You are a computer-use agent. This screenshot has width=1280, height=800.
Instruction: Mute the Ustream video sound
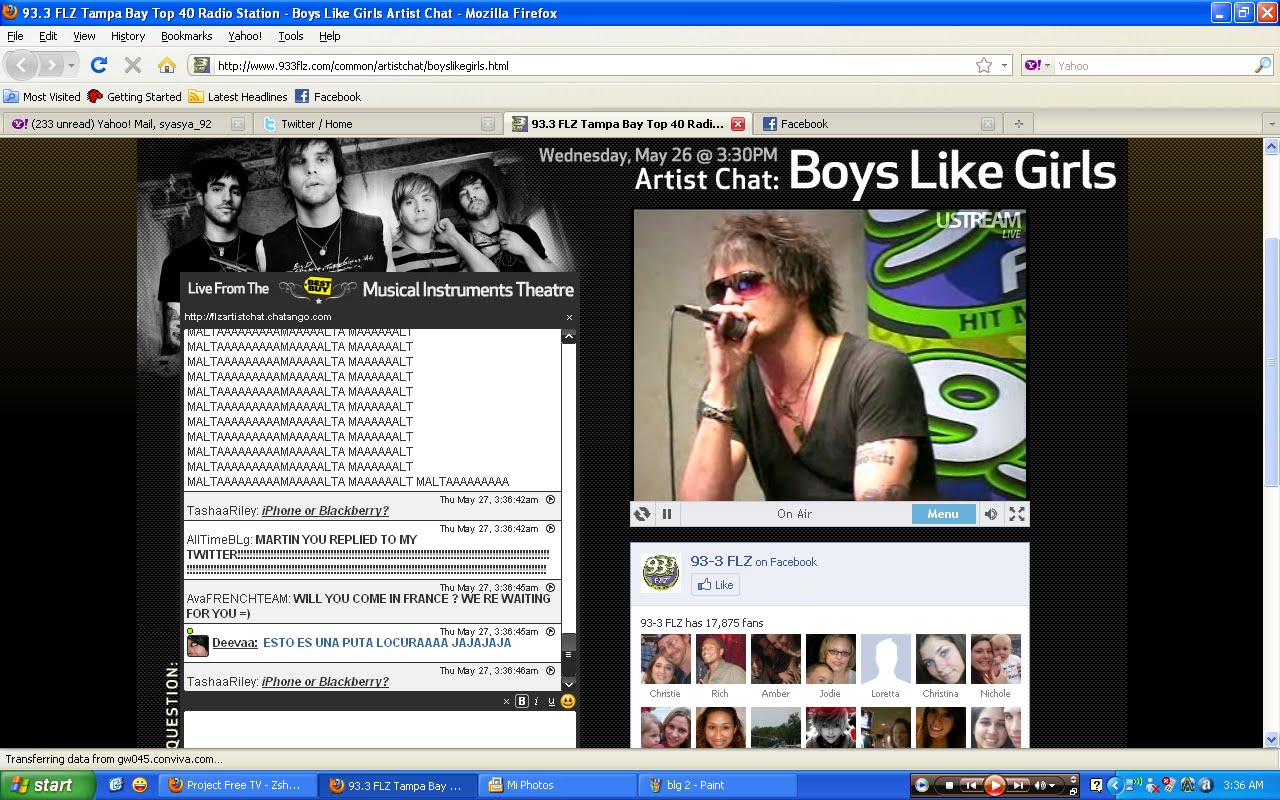(990, 514)
